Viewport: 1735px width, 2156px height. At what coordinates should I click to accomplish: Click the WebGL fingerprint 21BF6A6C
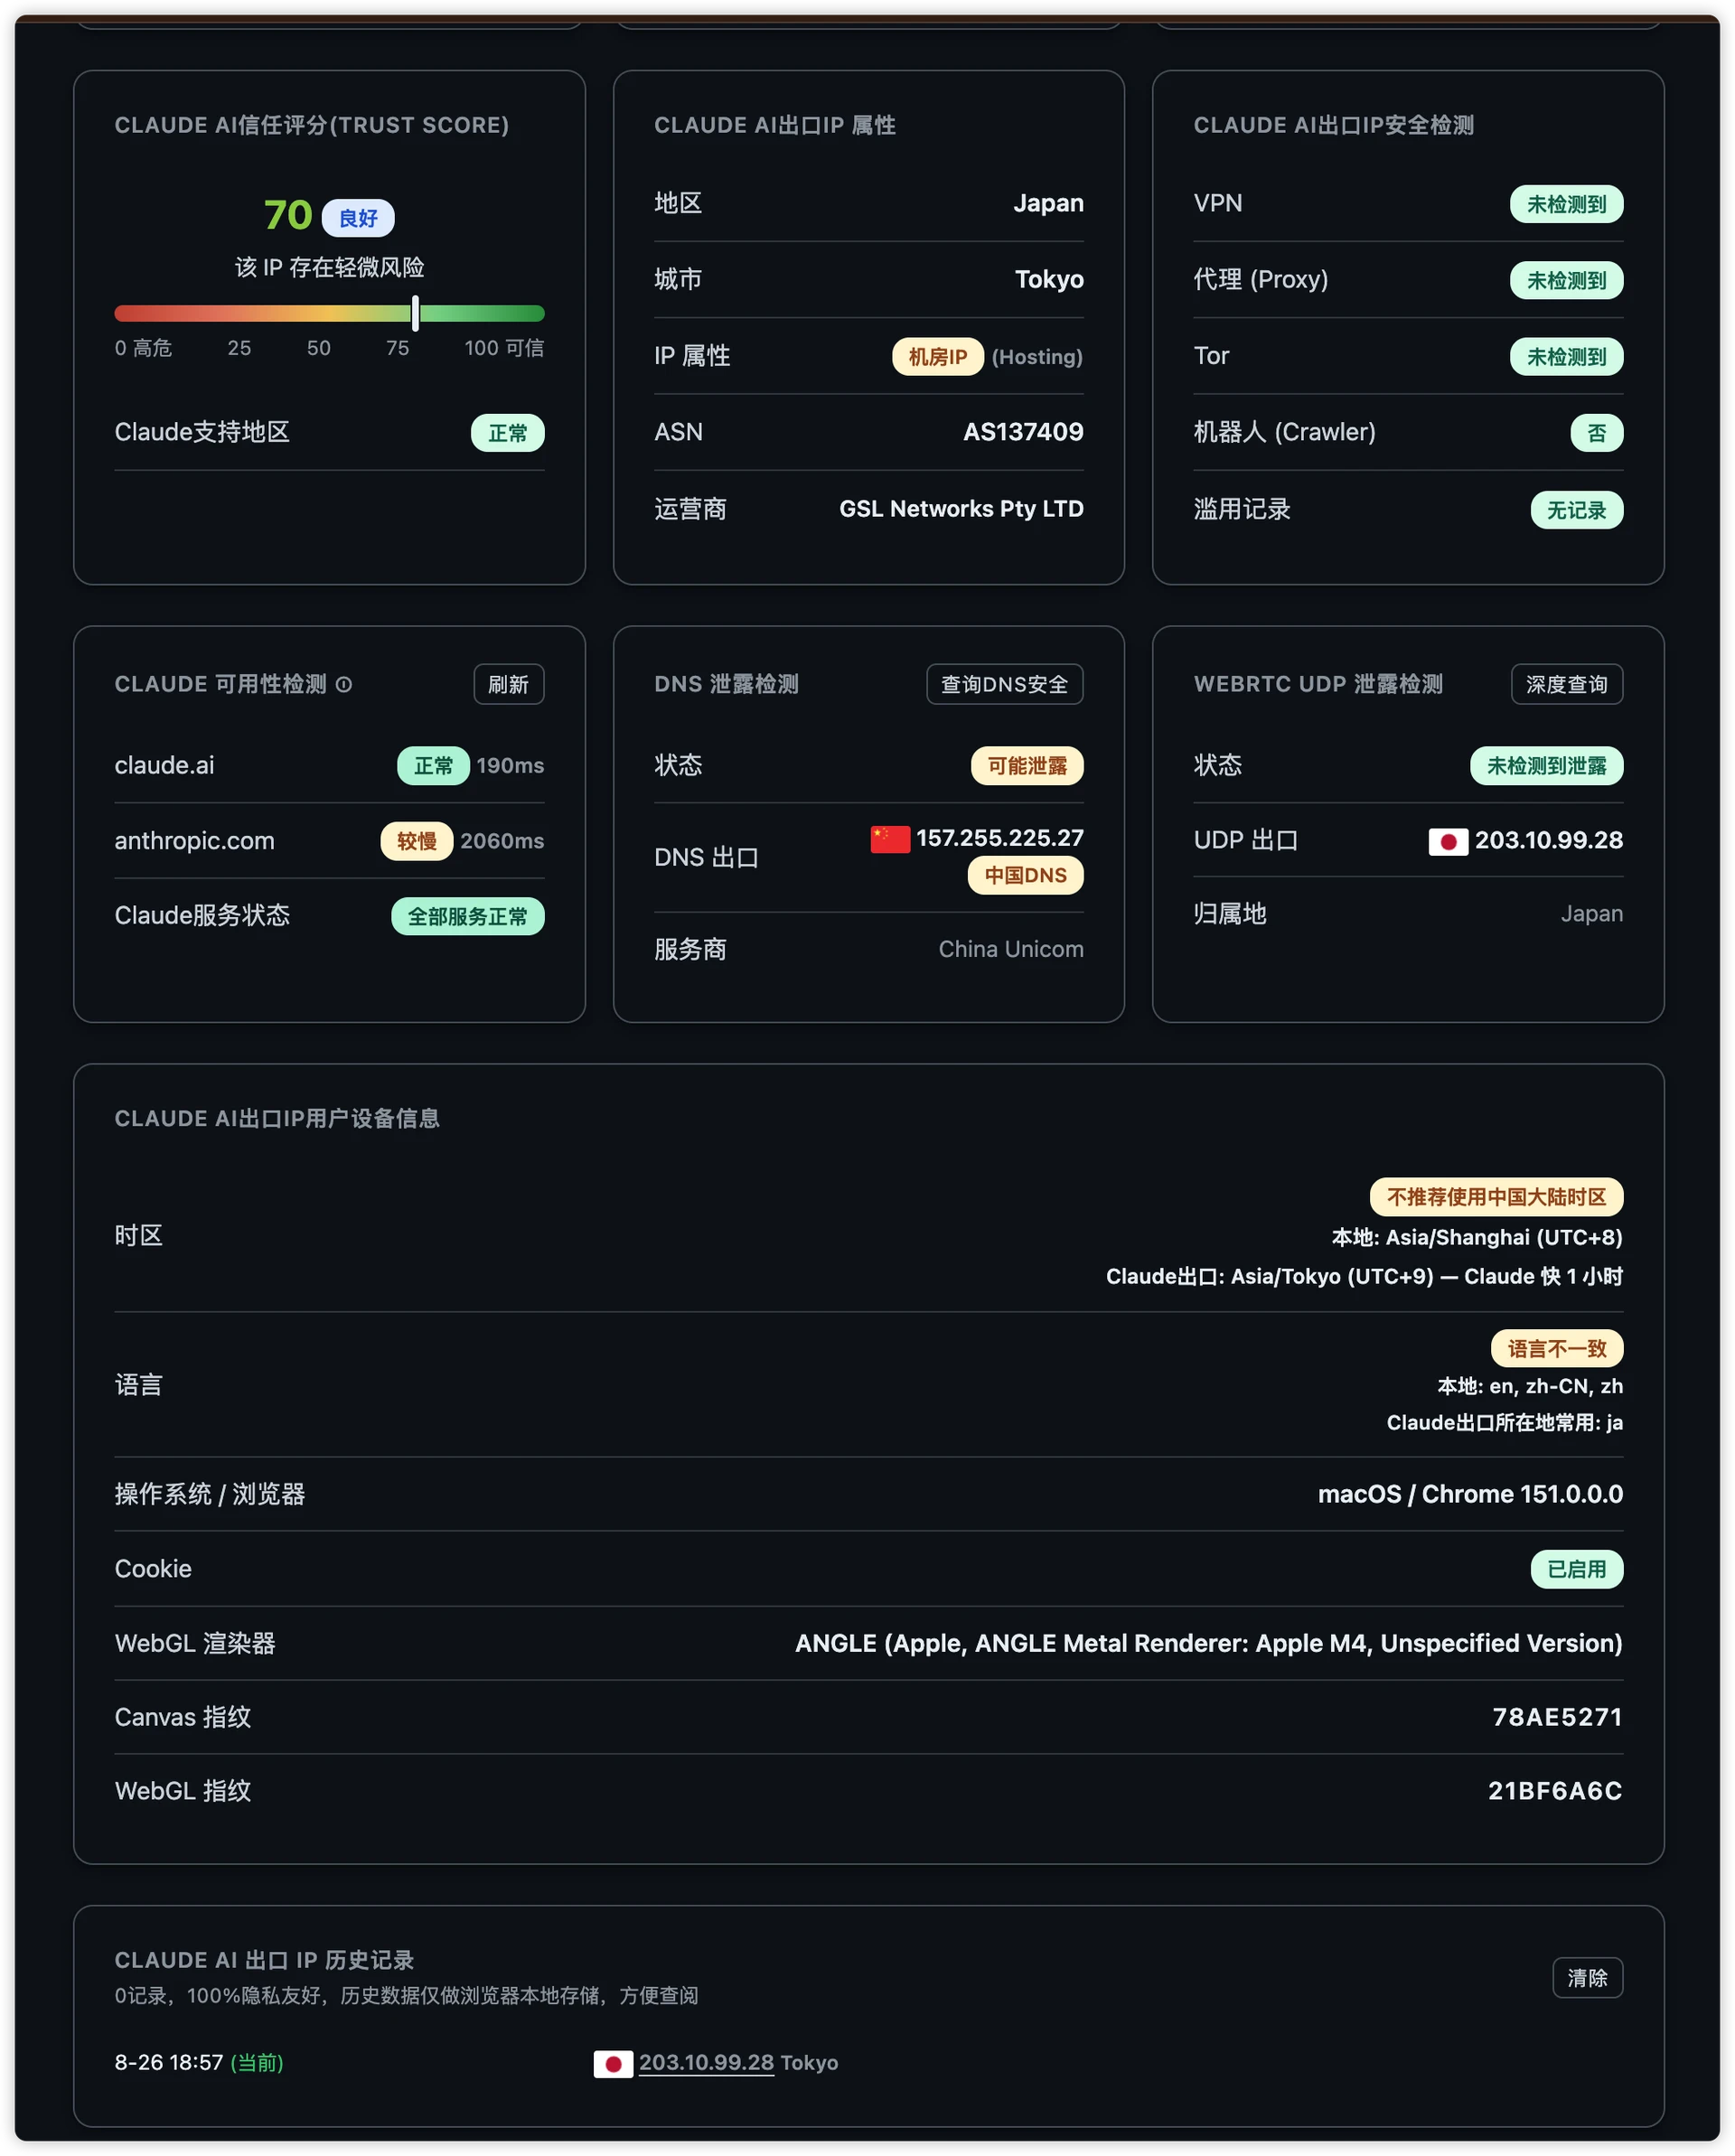[1555, 1791]
